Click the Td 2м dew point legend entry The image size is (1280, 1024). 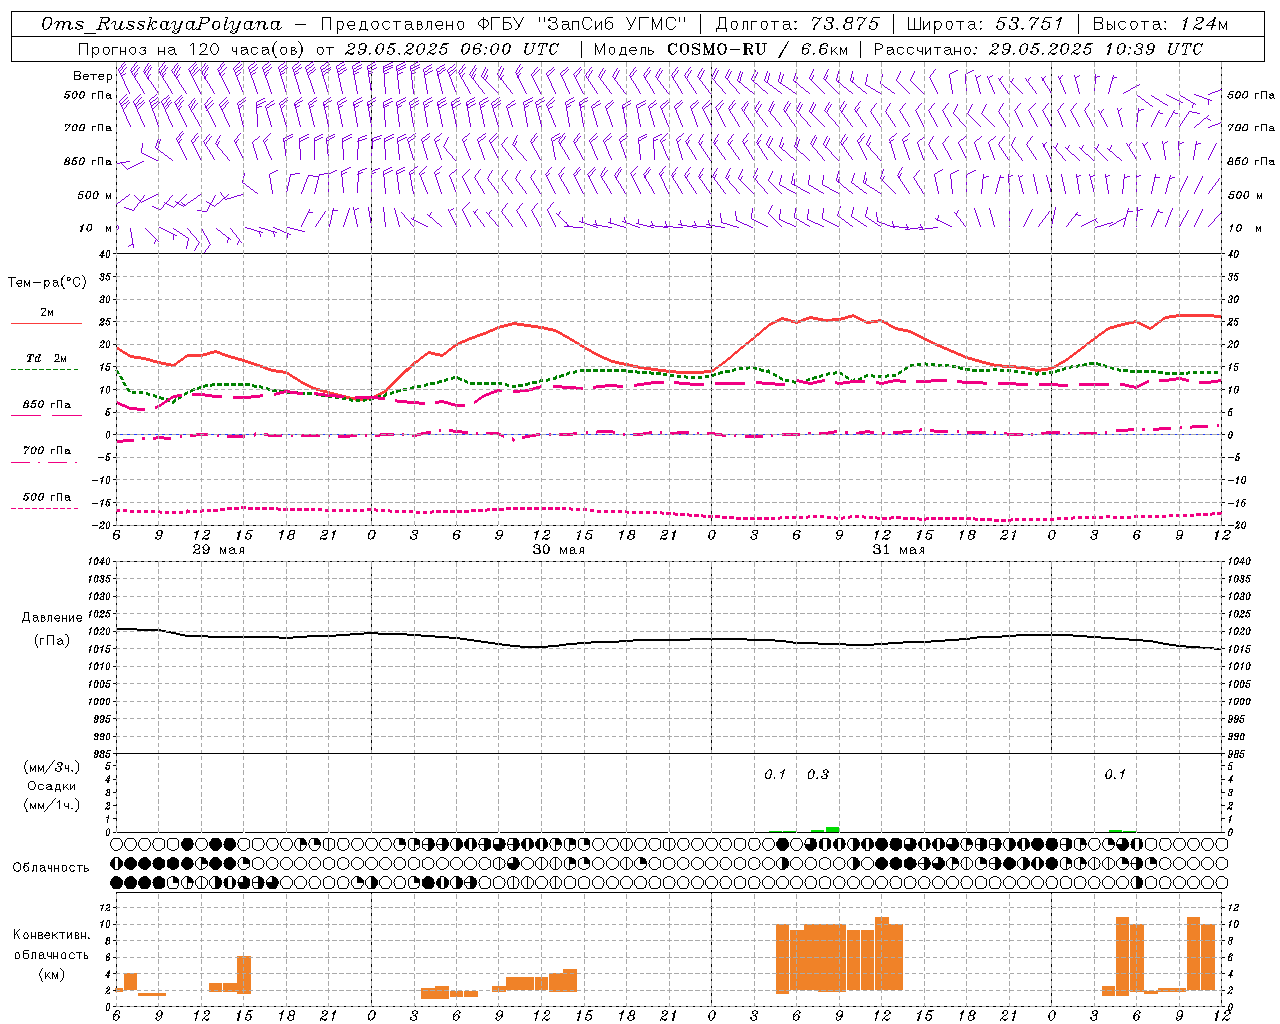tap(47, 358)
